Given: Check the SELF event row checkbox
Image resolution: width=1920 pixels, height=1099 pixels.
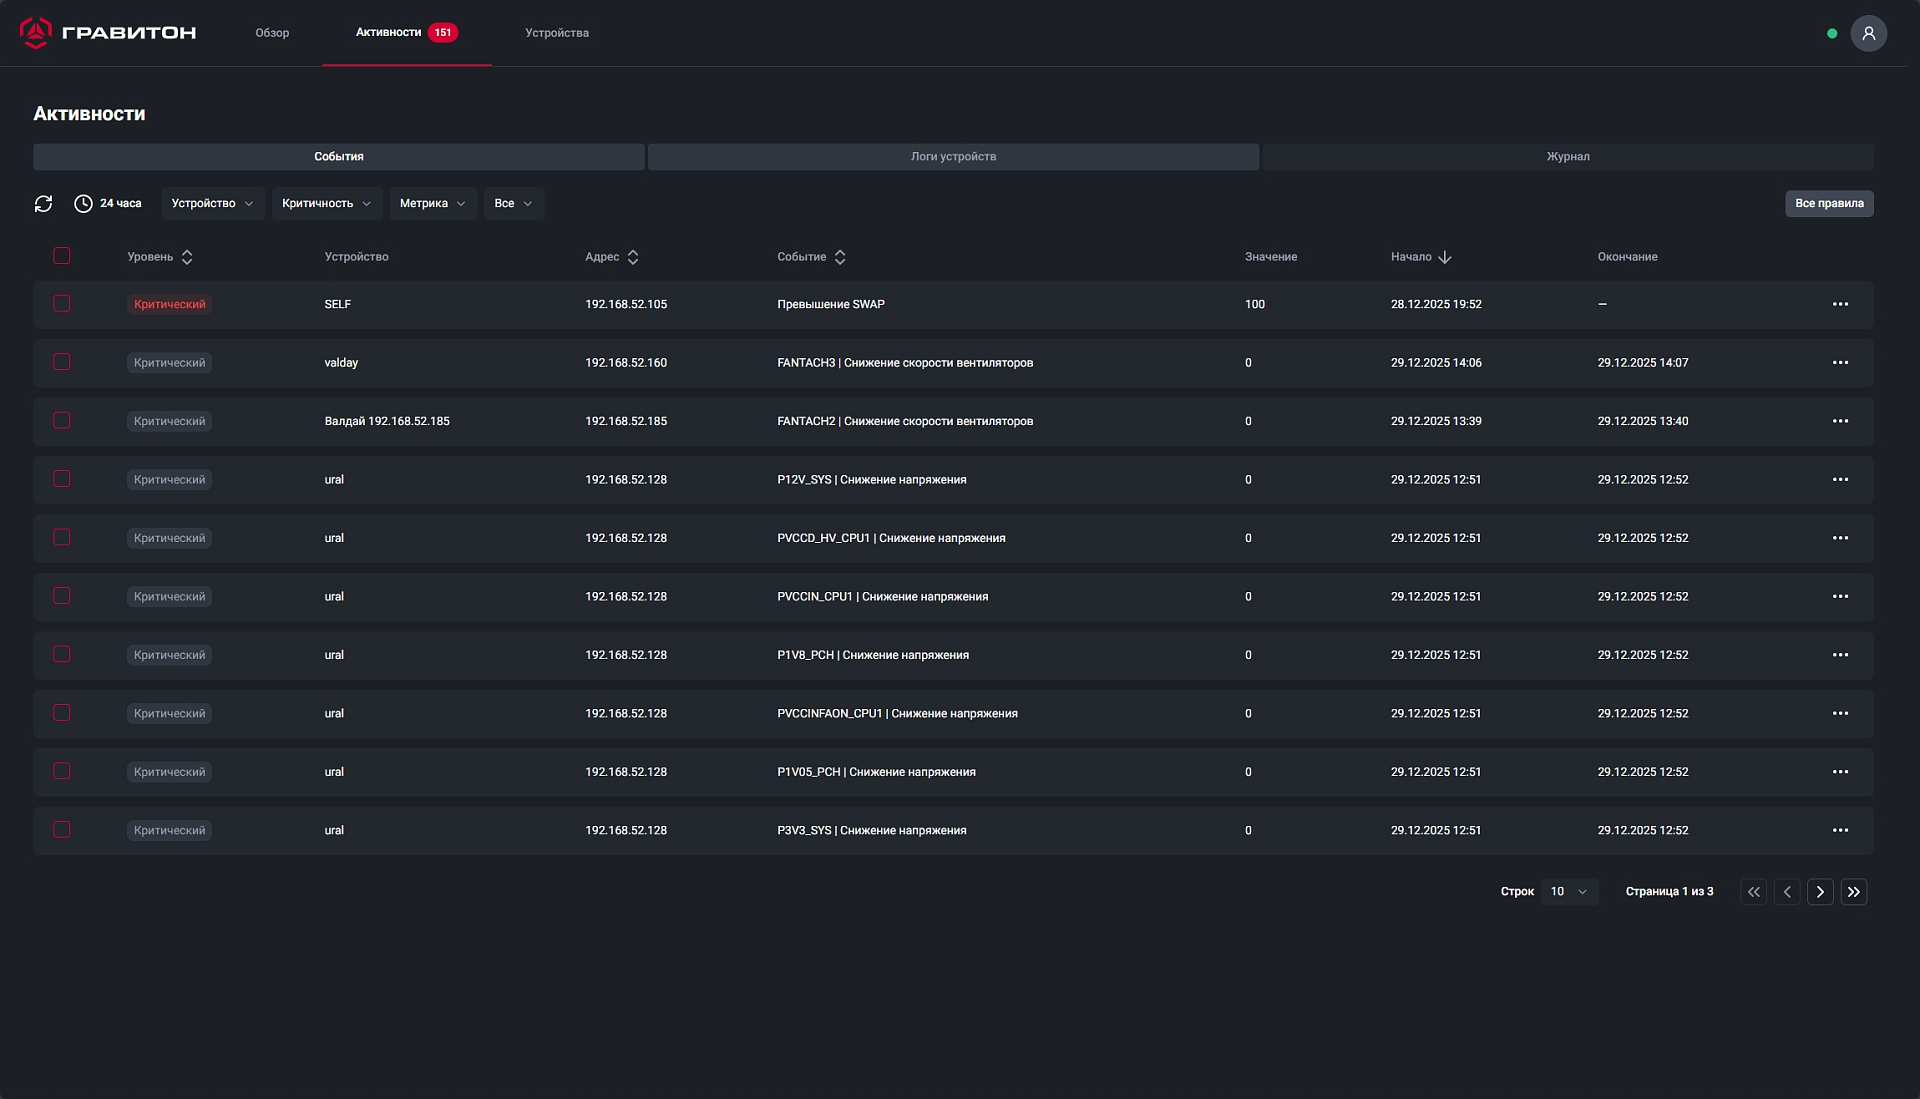Looking at the screenshot, I should click(62, 303).
